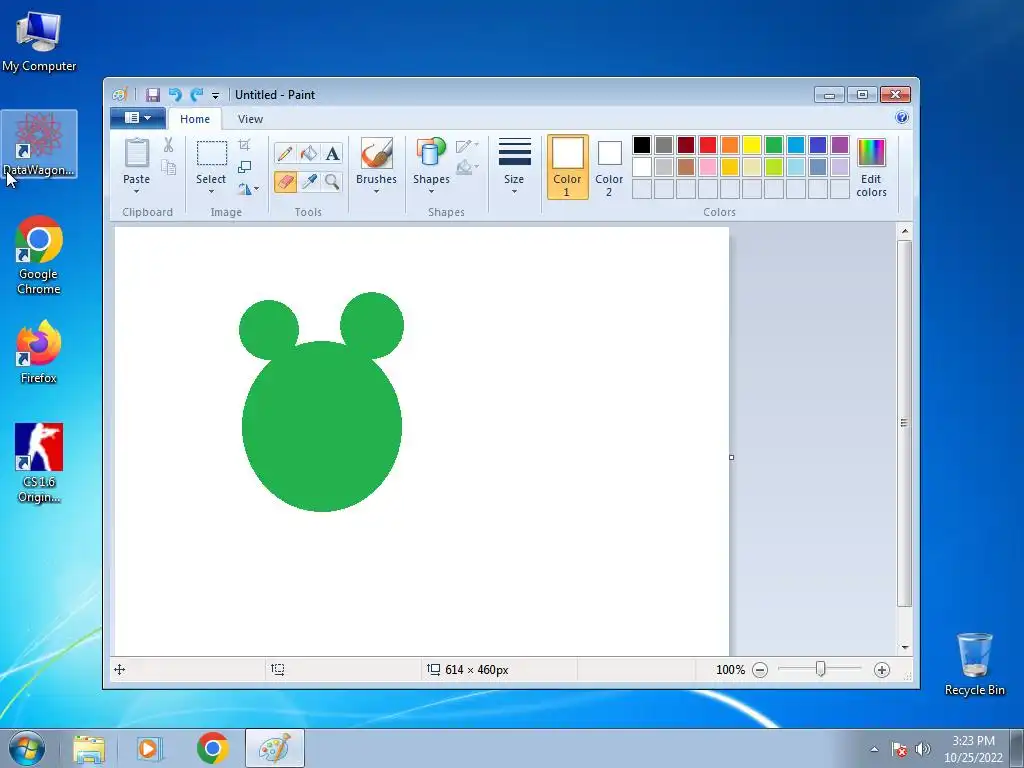This screenshot has width=1024, height=768.
Task: Click the Google Chrome desktop icon
Action: pyautogui.click(x=39, y=255)
